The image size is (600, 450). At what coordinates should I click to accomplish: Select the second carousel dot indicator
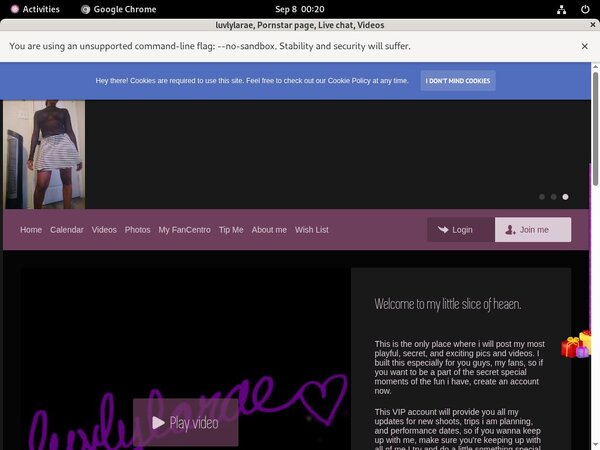(553, 197)
